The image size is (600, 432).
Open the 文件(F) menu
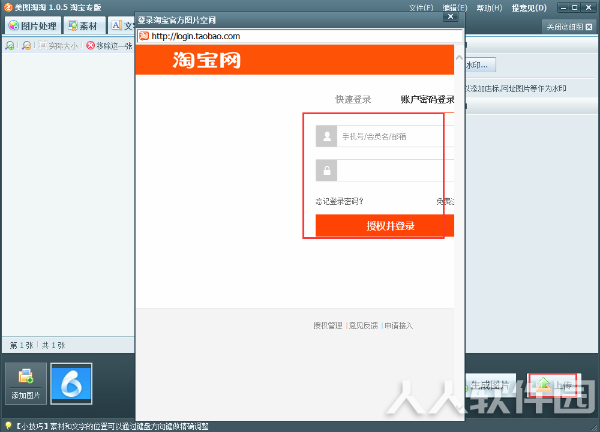(421, 8)
